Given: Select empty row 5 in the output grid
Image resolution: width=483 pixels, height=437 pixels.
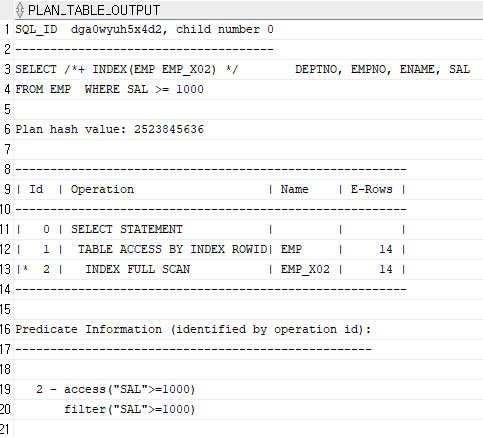Looking at the screenshot, I should 248,110.
